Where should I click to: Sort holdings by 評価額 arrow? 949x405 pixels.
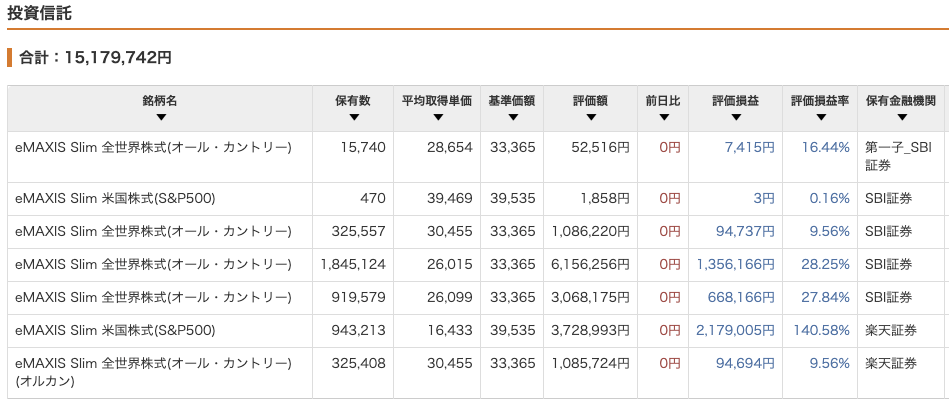click(x=590, y=118)
